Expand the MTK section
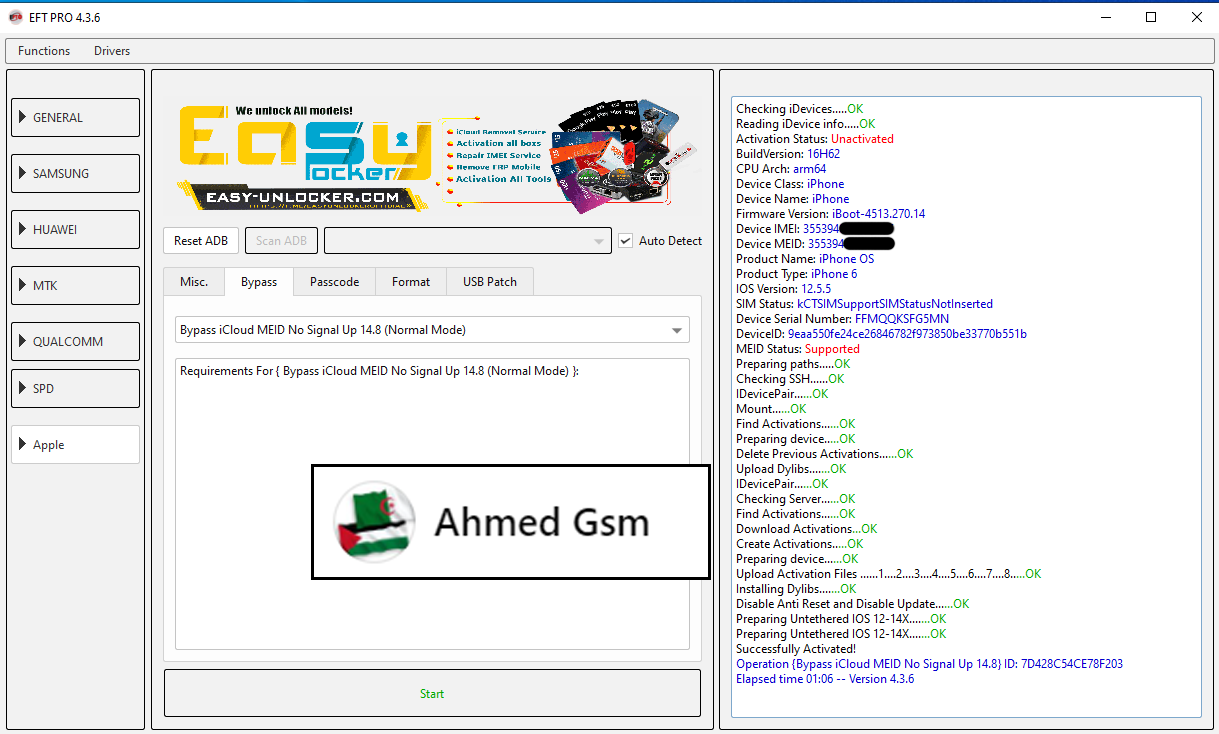 click(x=75, y=285)
